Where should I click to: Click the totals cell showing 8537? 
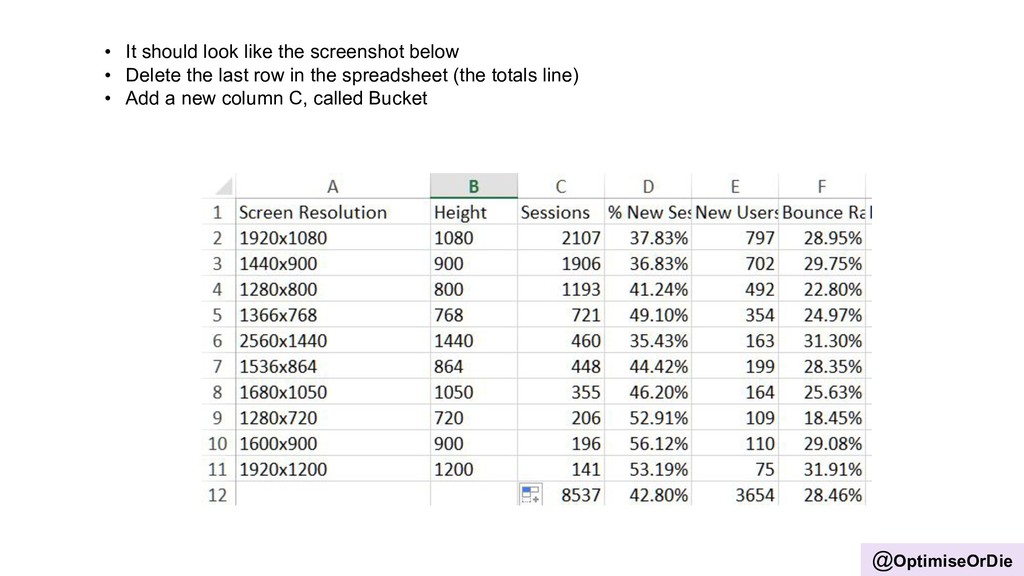(x=561, y=495)
